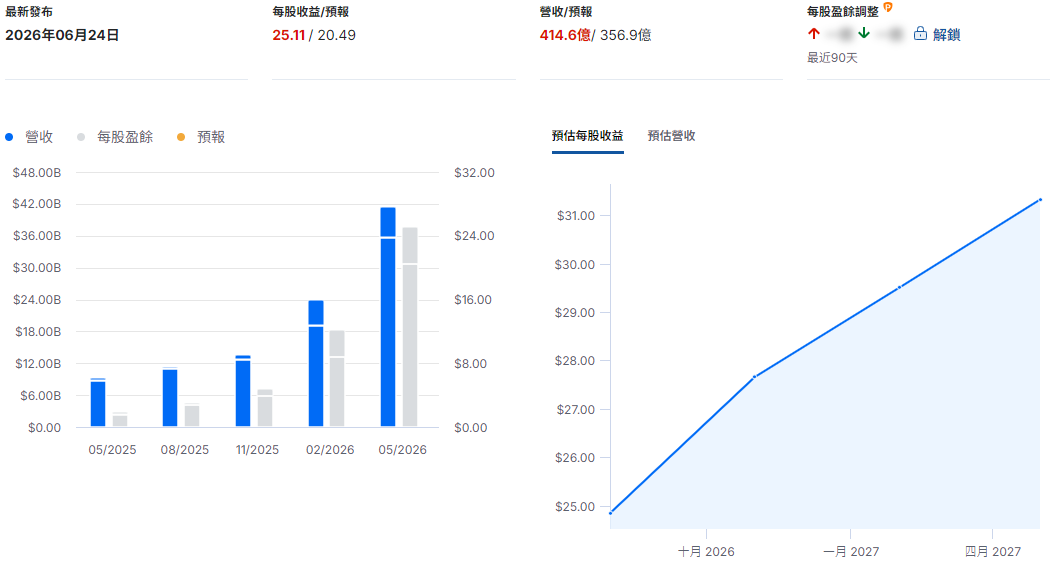Screen dimensions: 1061x575
Task: Click the 四月 2027 axis label
Action: click(993, 551)
